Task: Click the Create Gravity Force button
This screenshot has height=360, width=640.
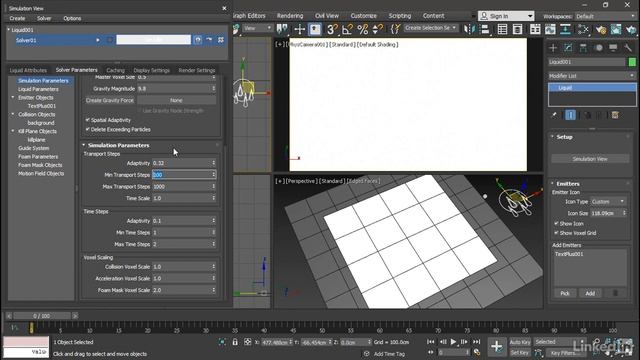Action: tap(110, 100)
